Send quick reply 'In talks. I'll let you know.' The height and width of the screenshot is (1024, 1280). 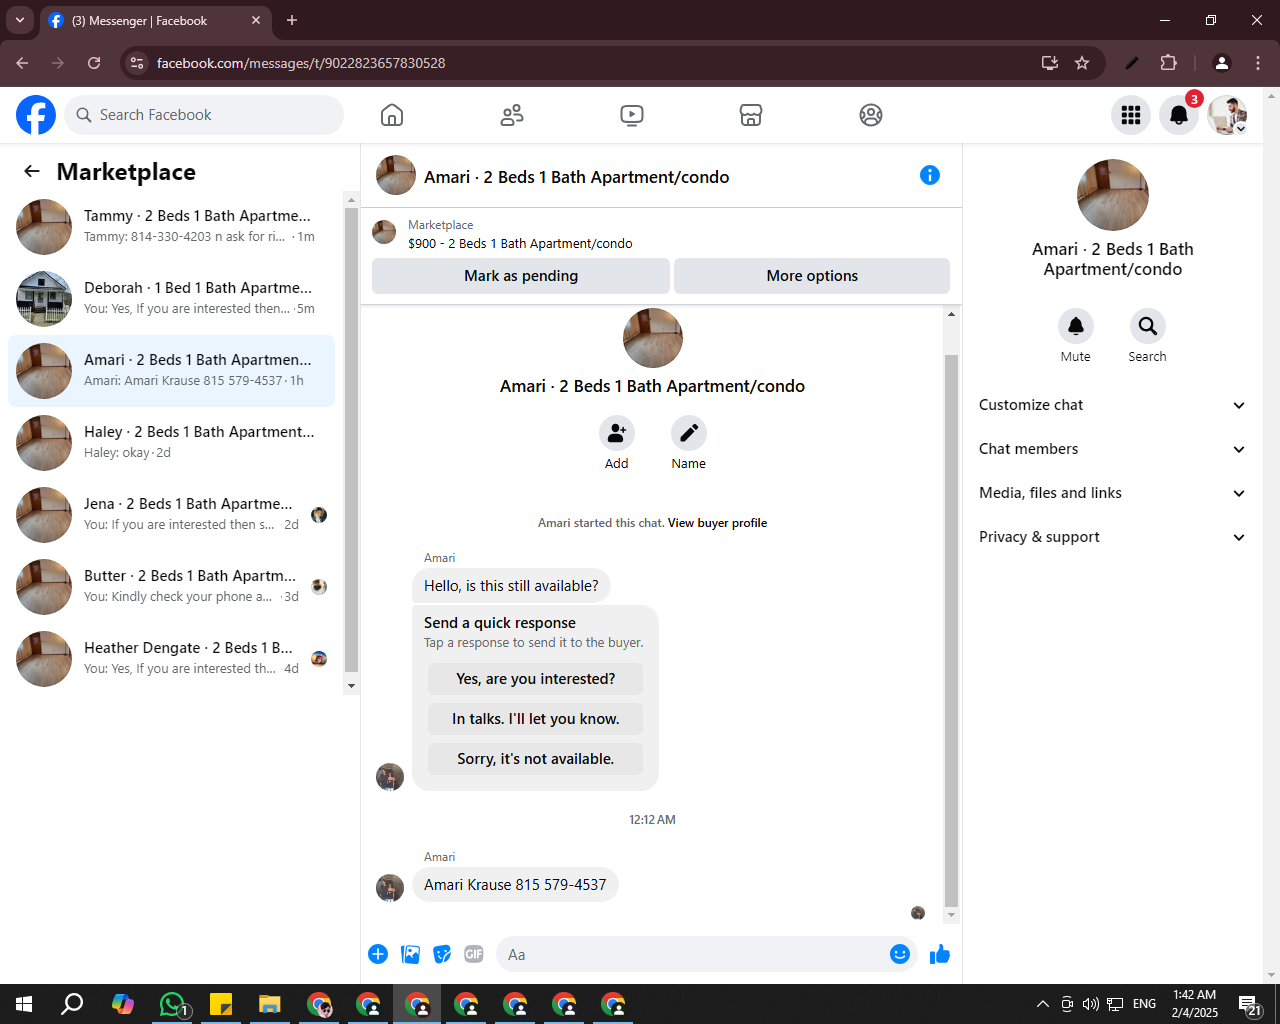point(536,719)
